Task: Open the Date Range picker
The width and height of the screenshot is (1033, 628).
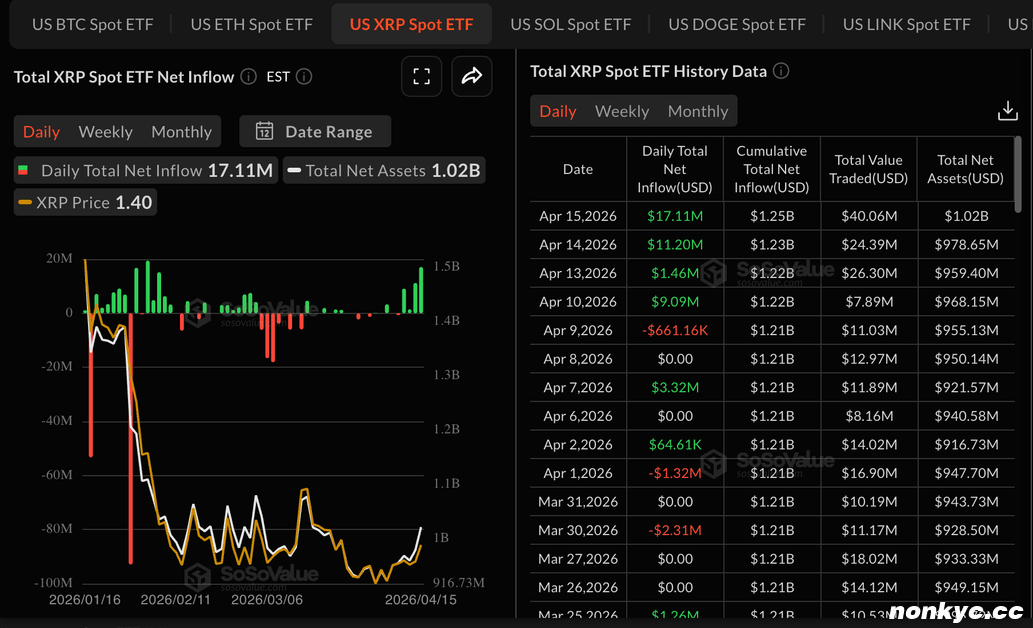Action: (x=315, y=131)
